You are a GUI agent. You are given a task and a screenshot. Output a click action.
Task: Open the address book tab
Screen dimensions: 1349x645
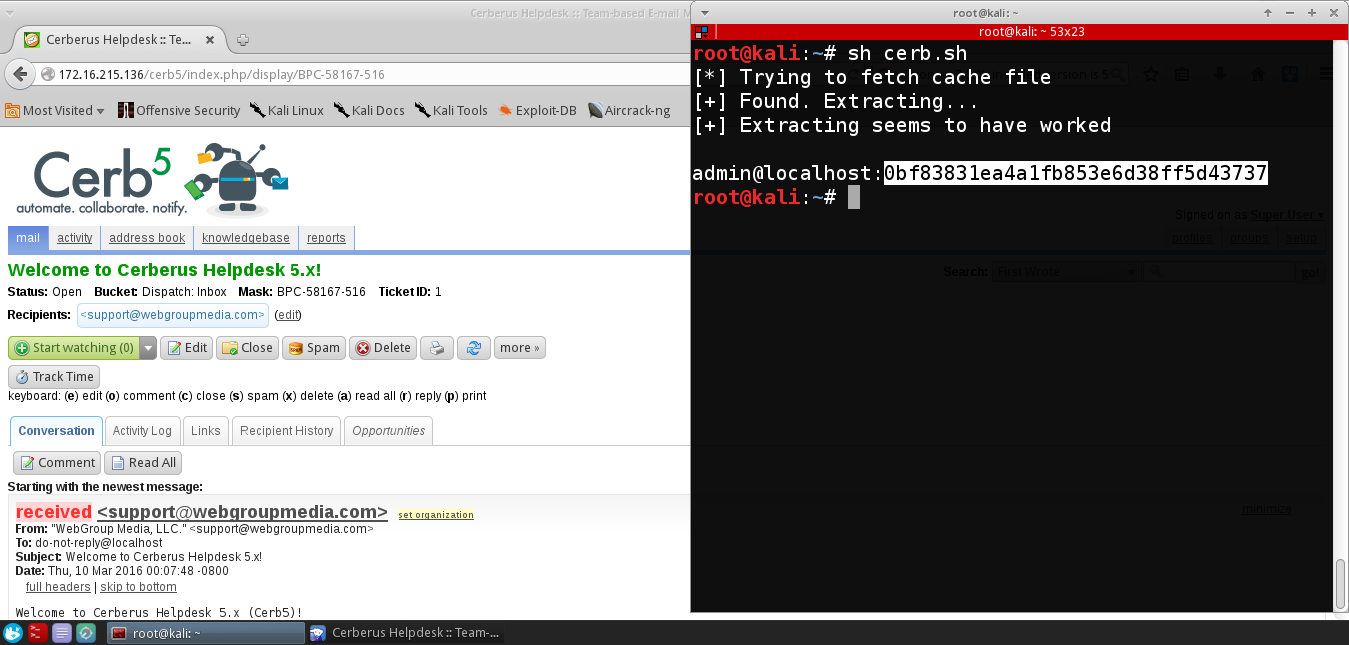pyautogui.click(x=147, y=238)
